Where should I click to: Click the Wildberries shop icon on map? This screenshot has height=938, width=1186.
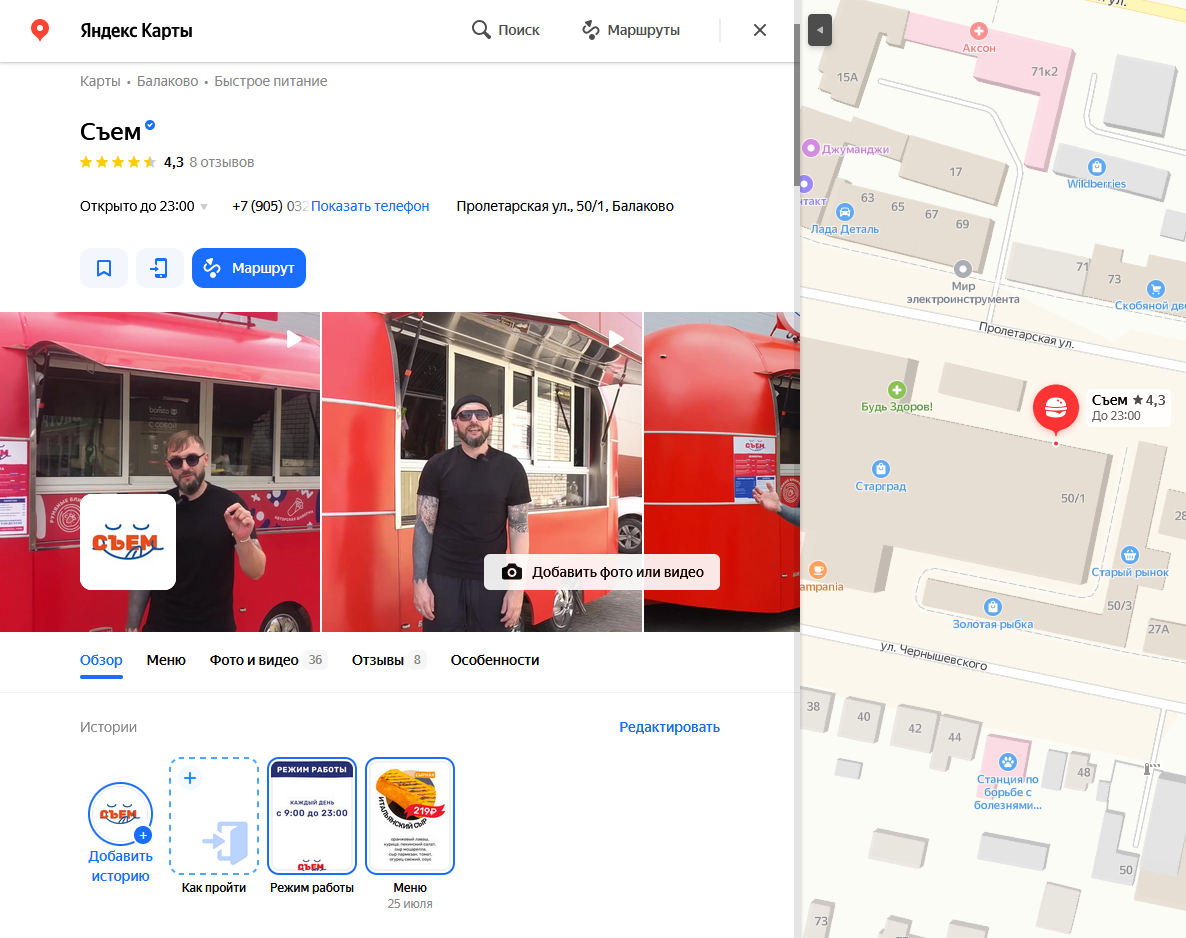(x=1097, y=167)
